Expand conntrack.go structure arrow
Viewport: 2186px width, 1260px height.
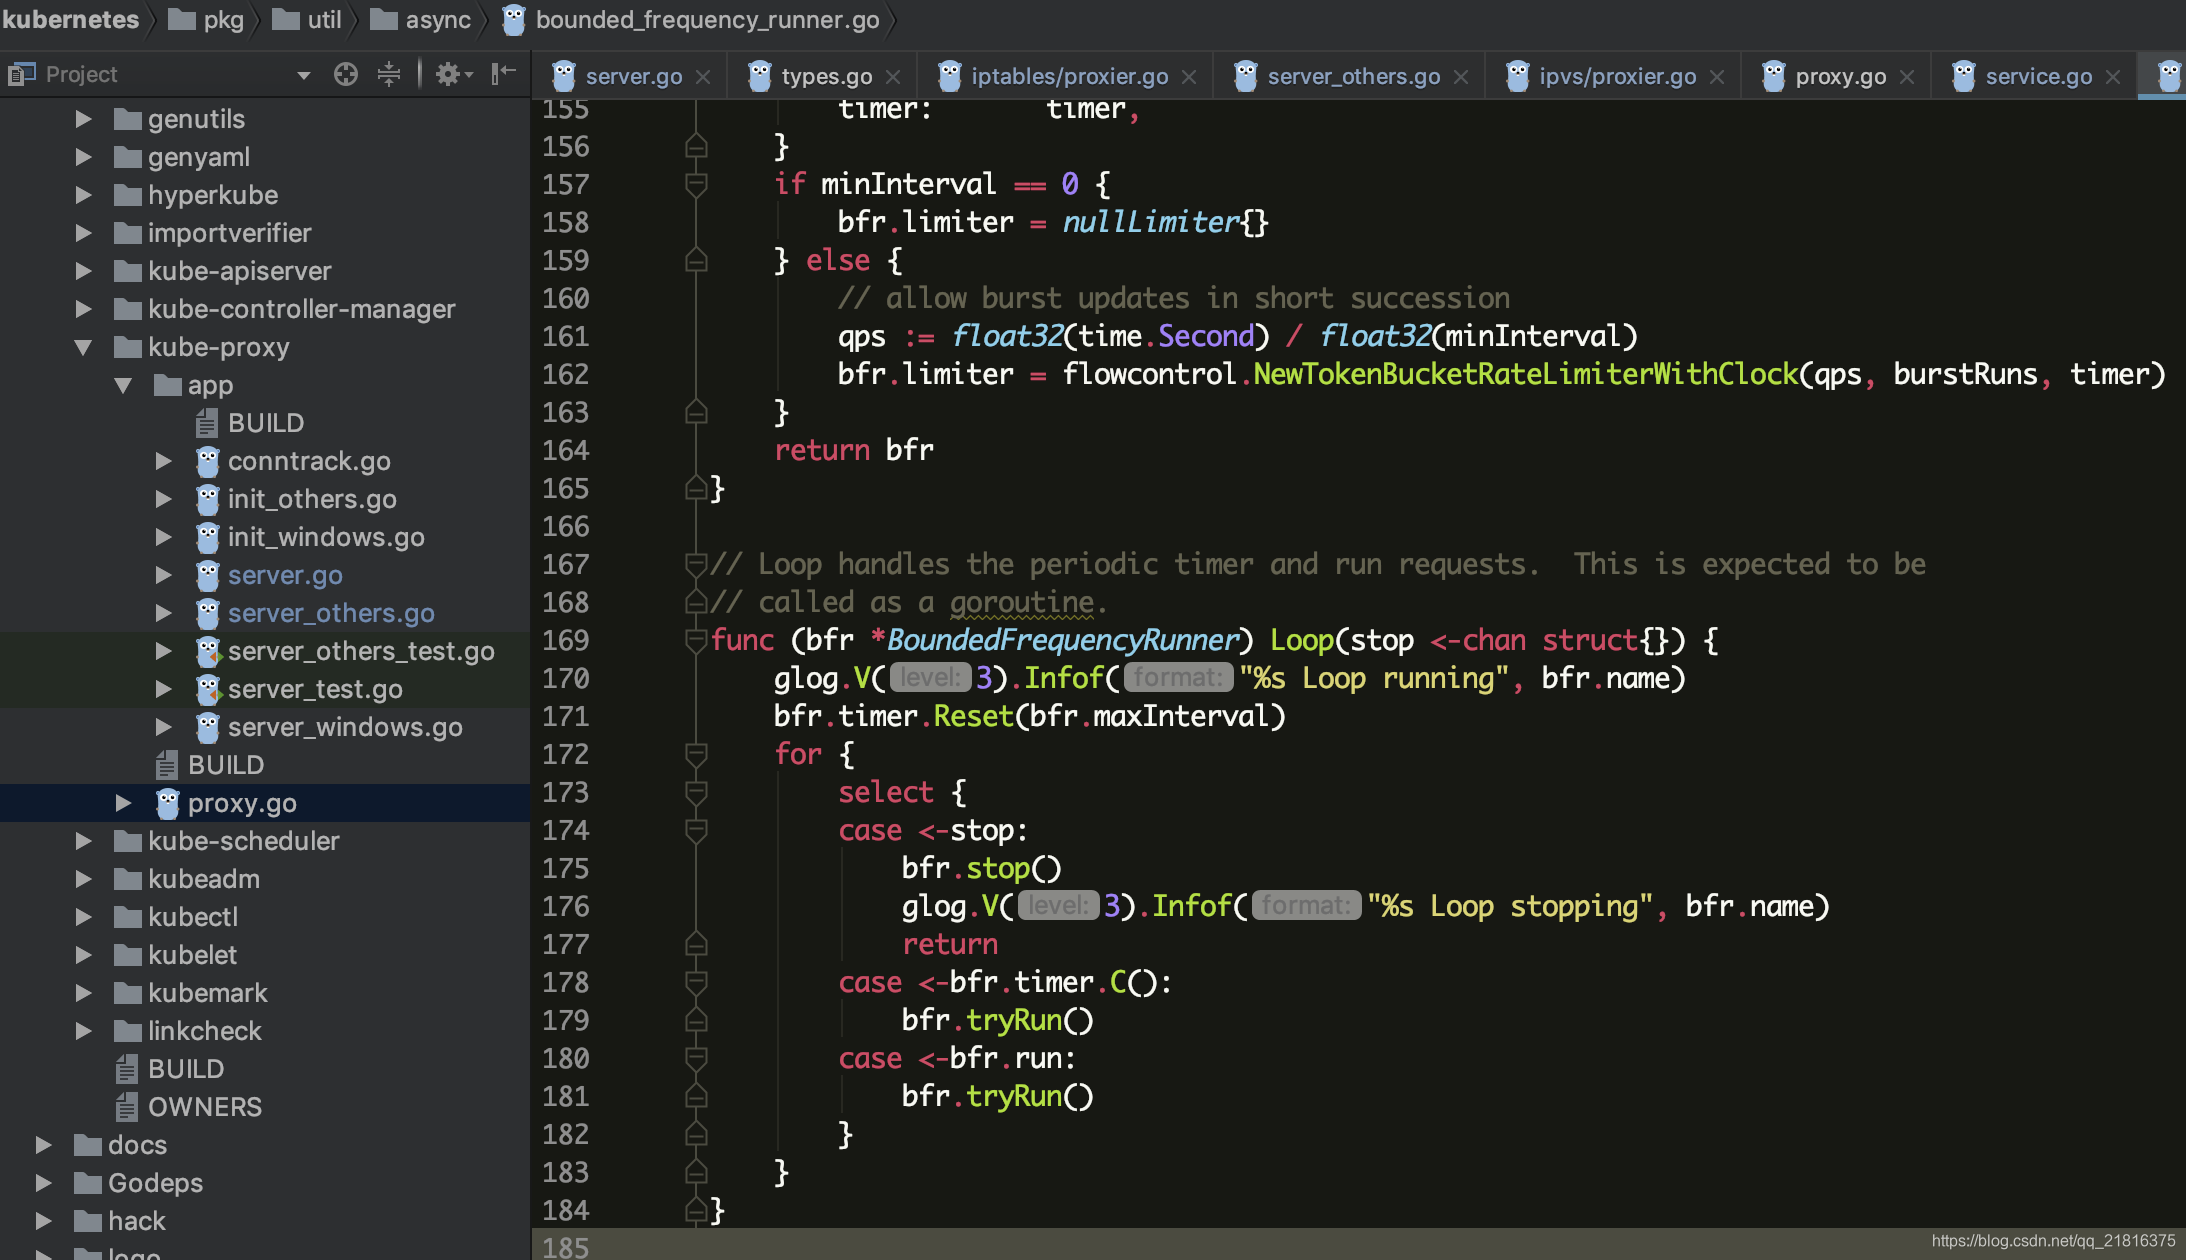(x=164, y=461)
